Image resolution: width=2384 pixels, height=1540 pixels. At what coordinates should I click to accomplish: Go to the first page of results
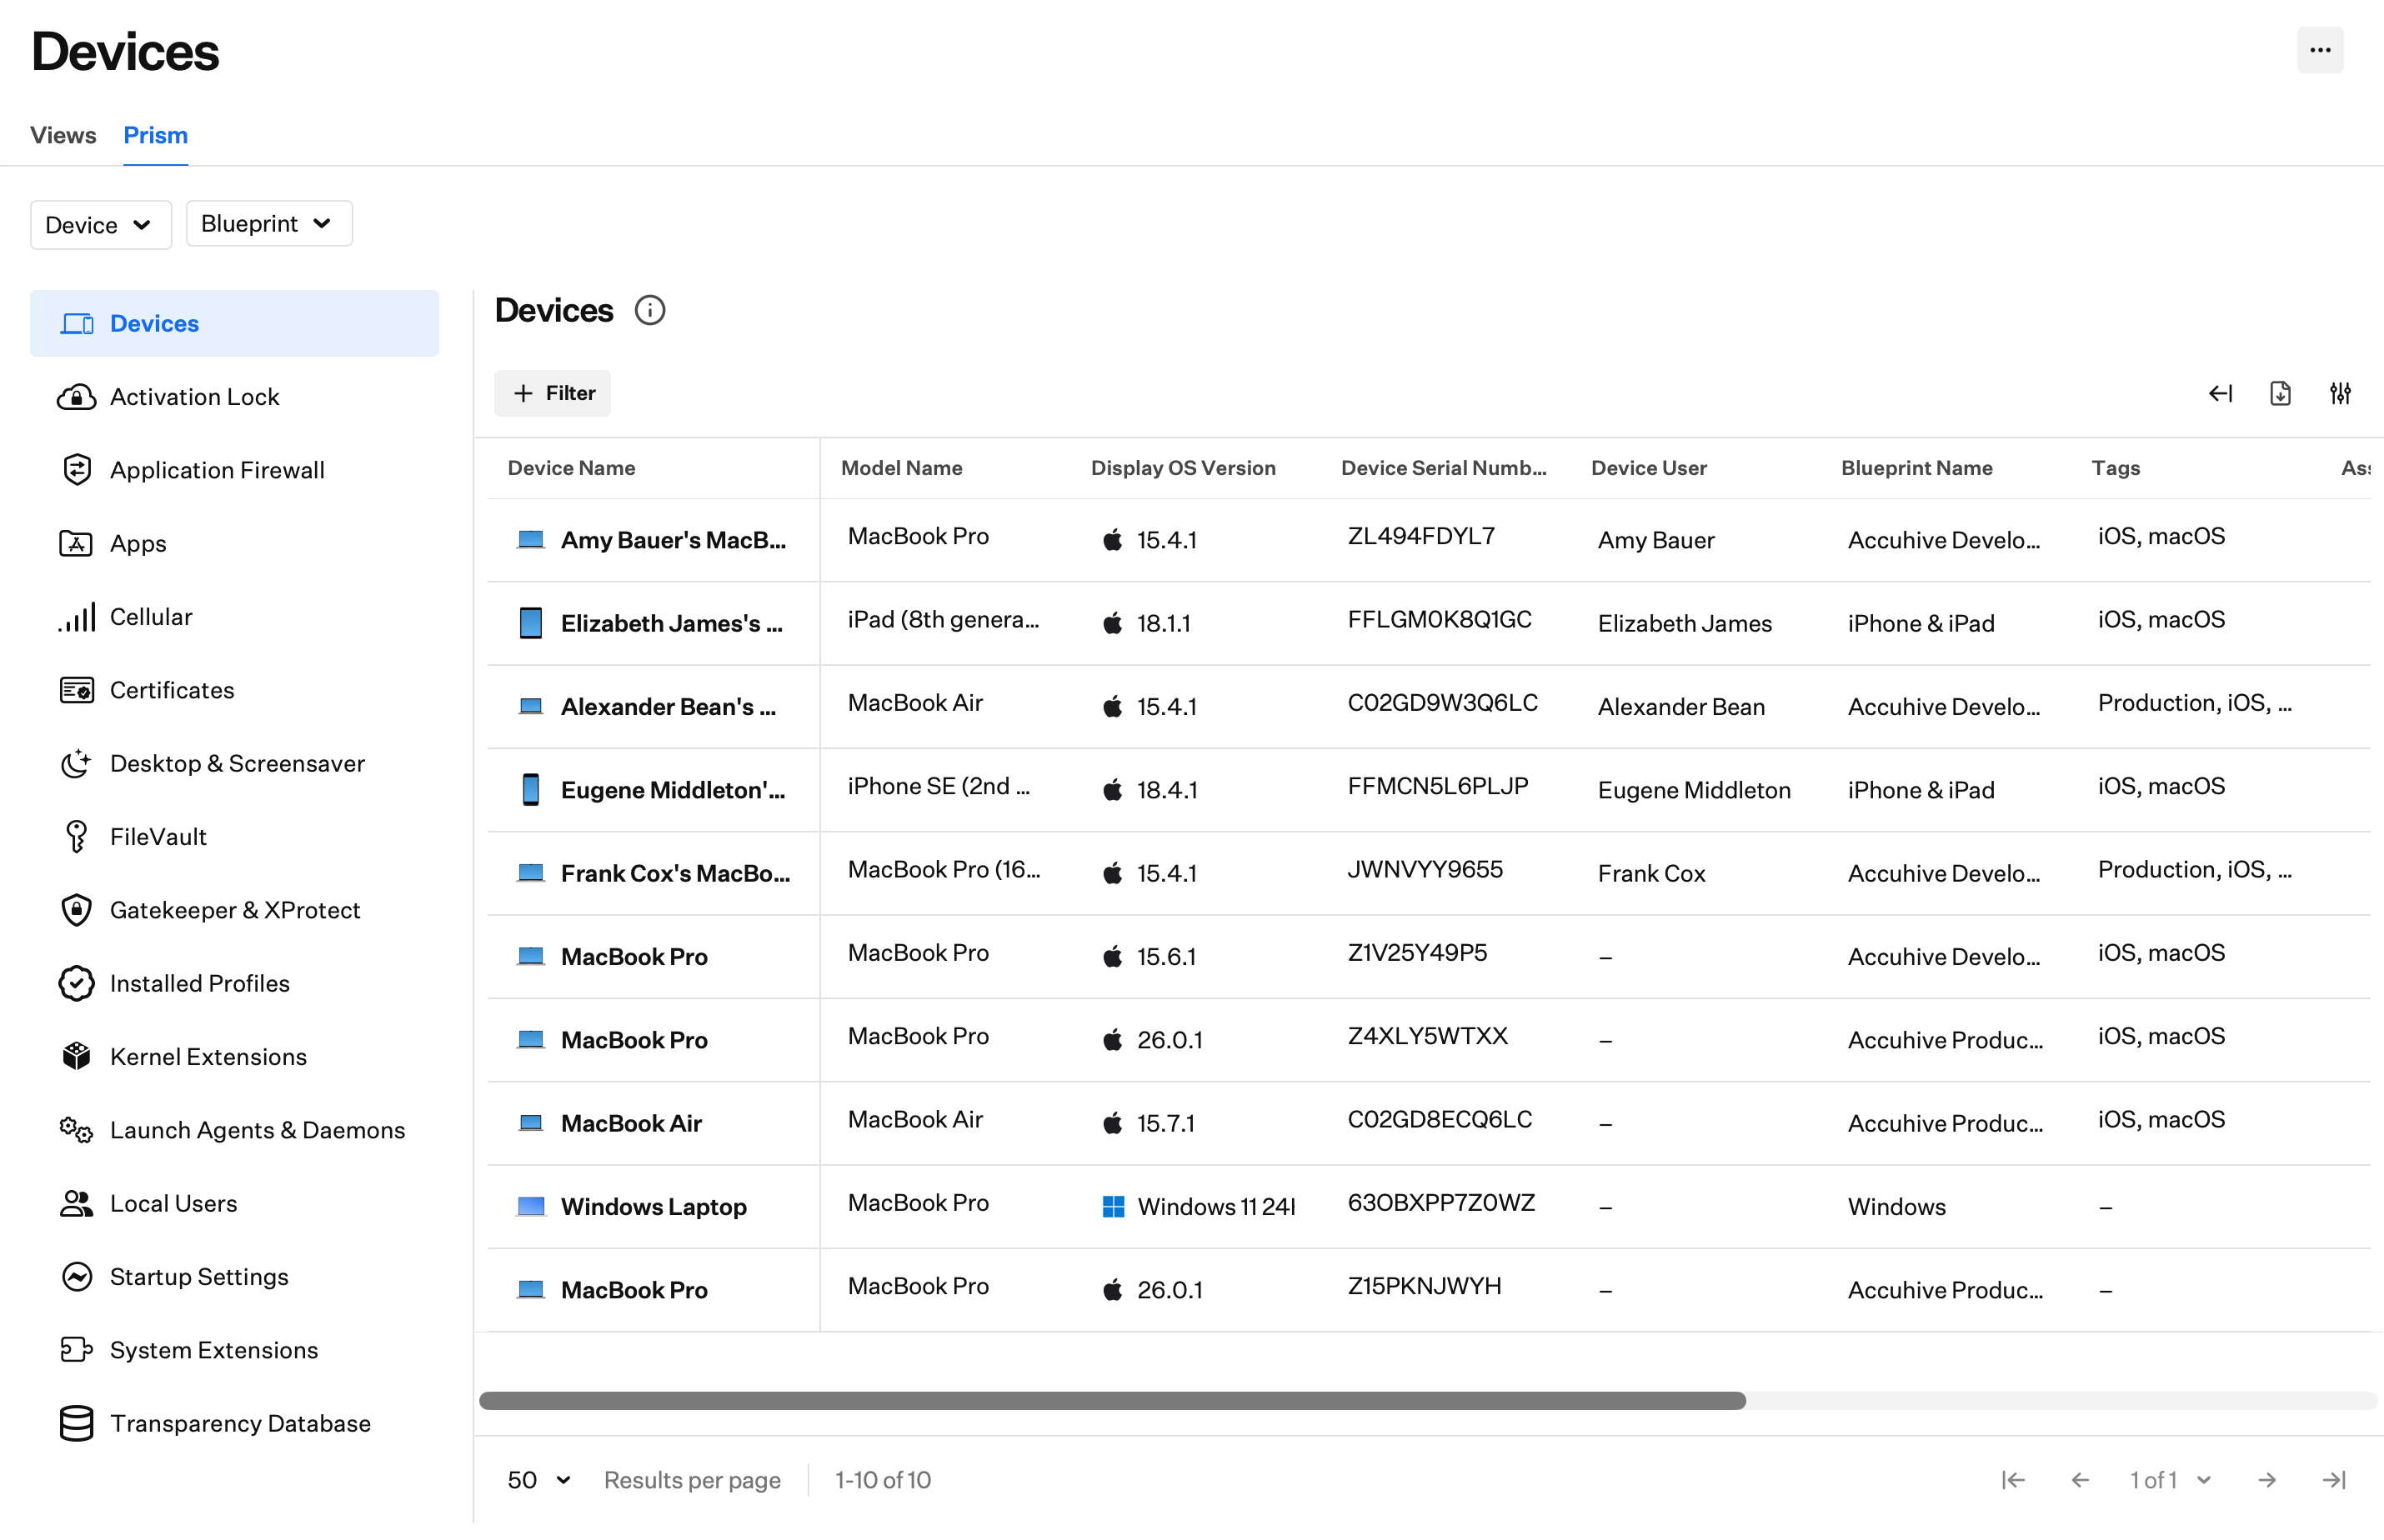(2013, 1480)
